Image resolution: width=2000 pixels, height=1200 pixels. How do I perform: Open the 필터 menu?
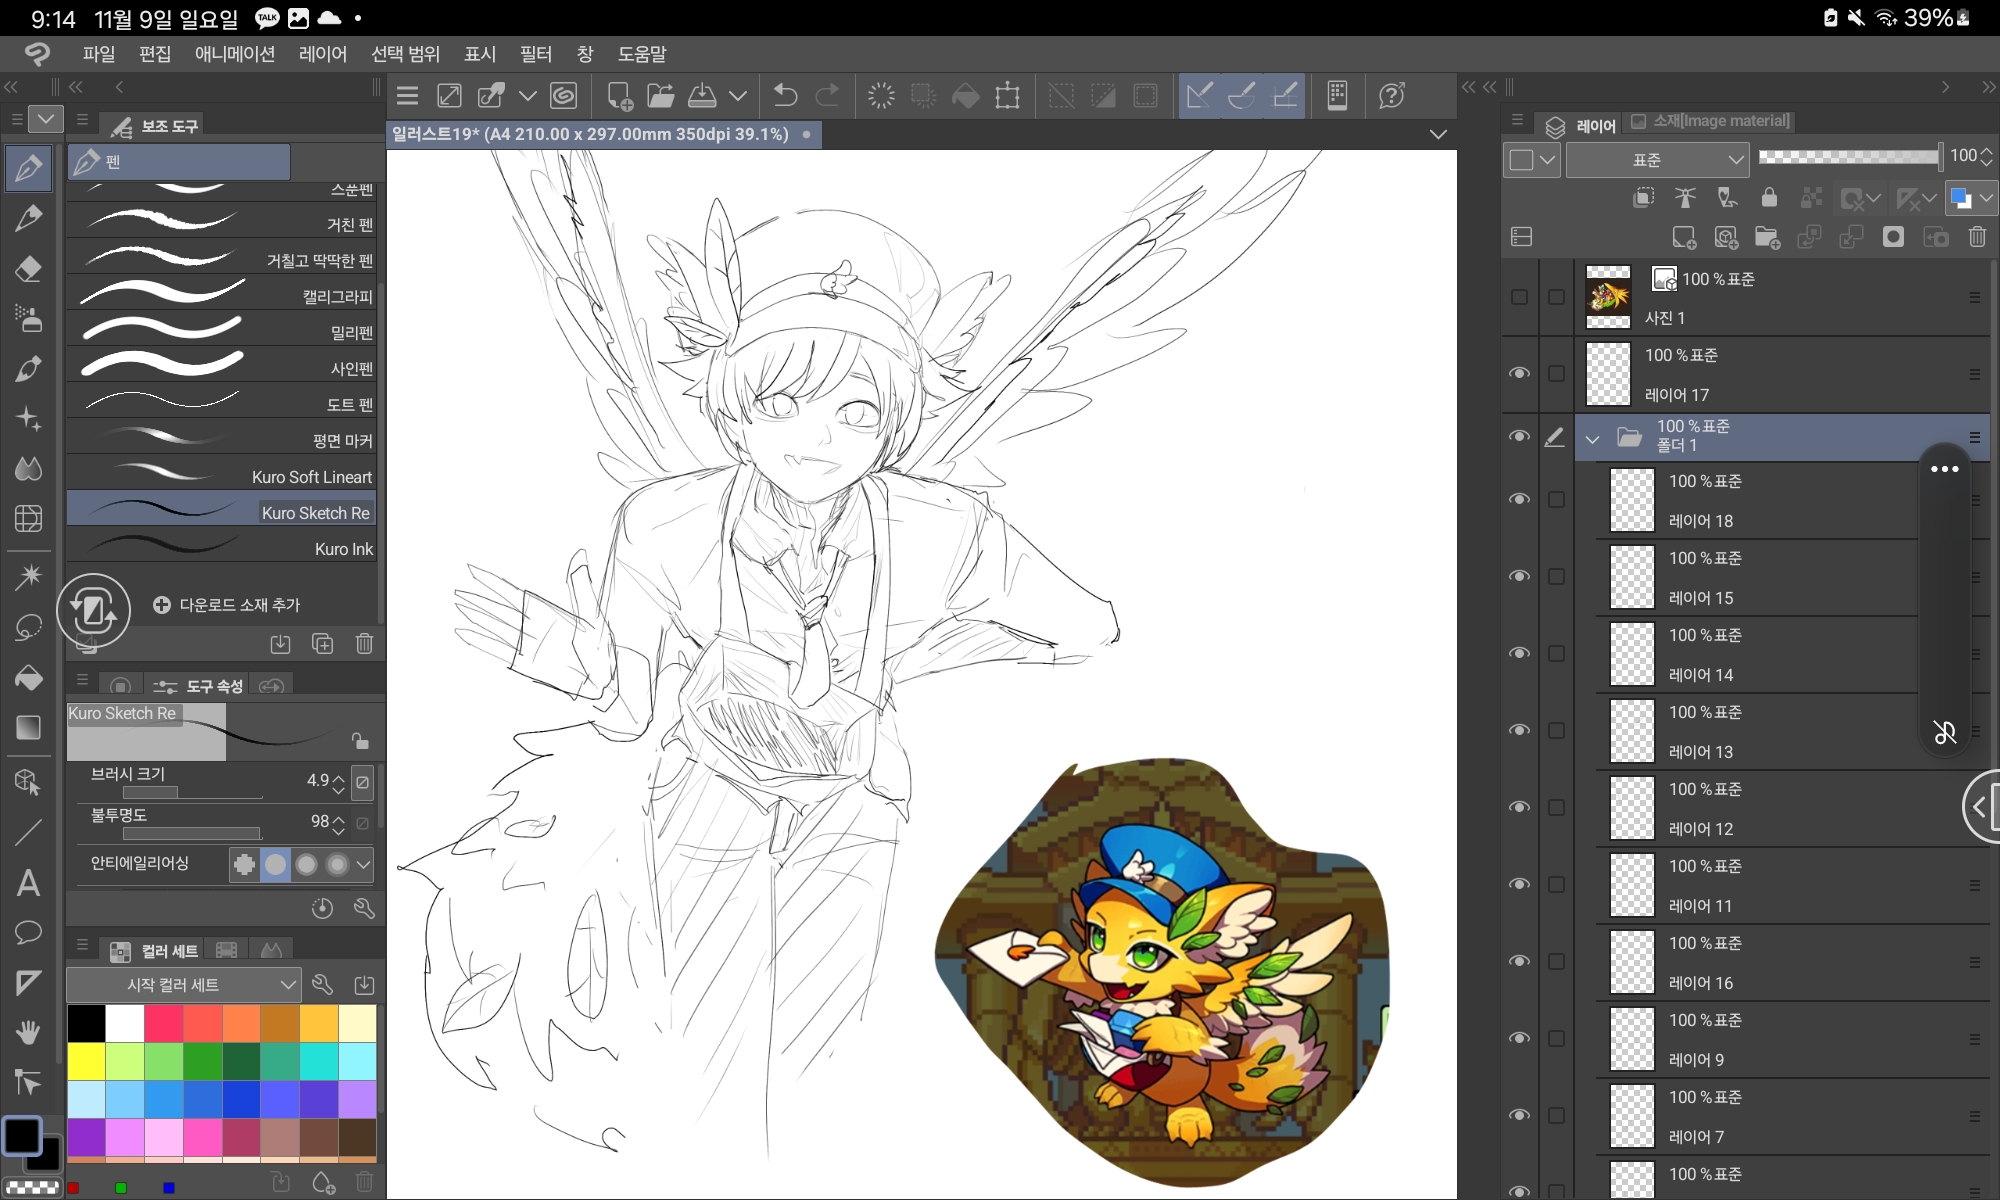[535, 54]
